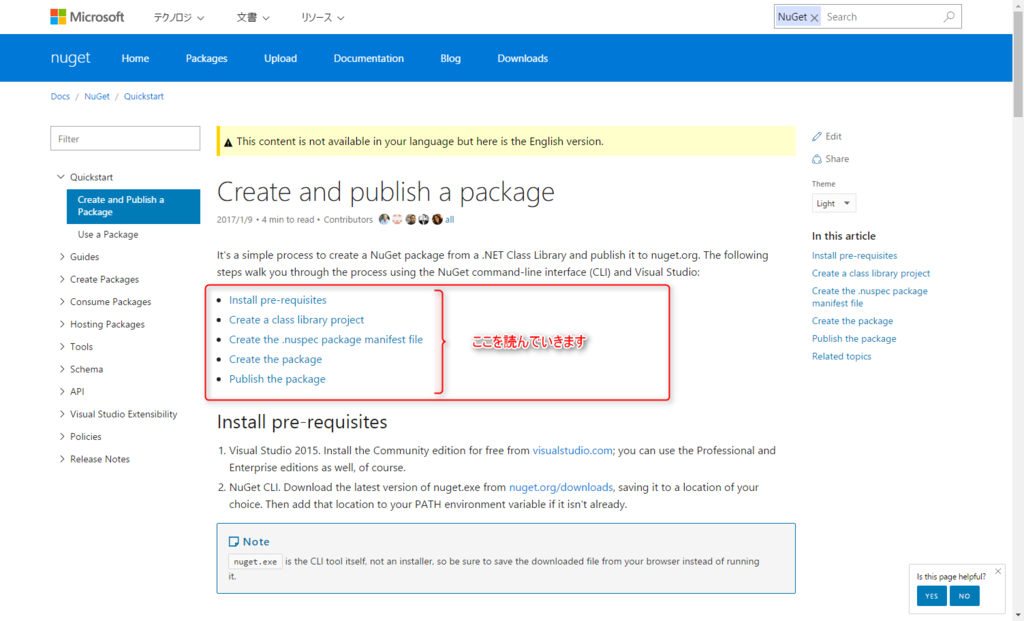Image resolution: width=1024 pixels, height=621 pixels.
Task: Close the page helpful popup
Action: pos(998,571)
